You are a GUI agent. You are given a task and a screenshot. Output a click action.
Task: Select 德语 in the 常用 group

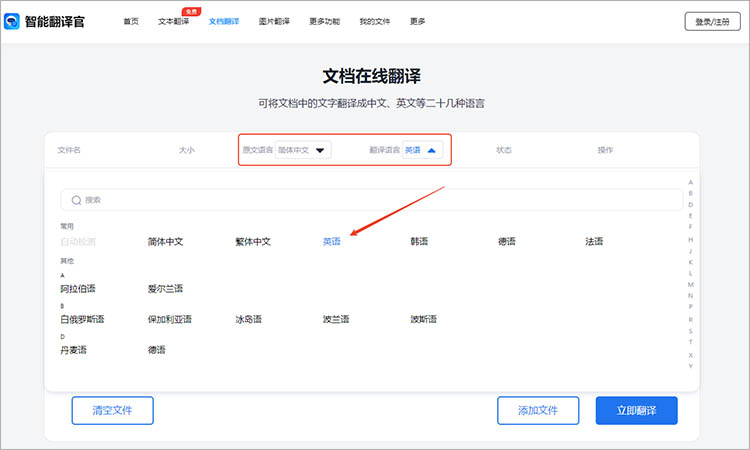click(507, 241)
